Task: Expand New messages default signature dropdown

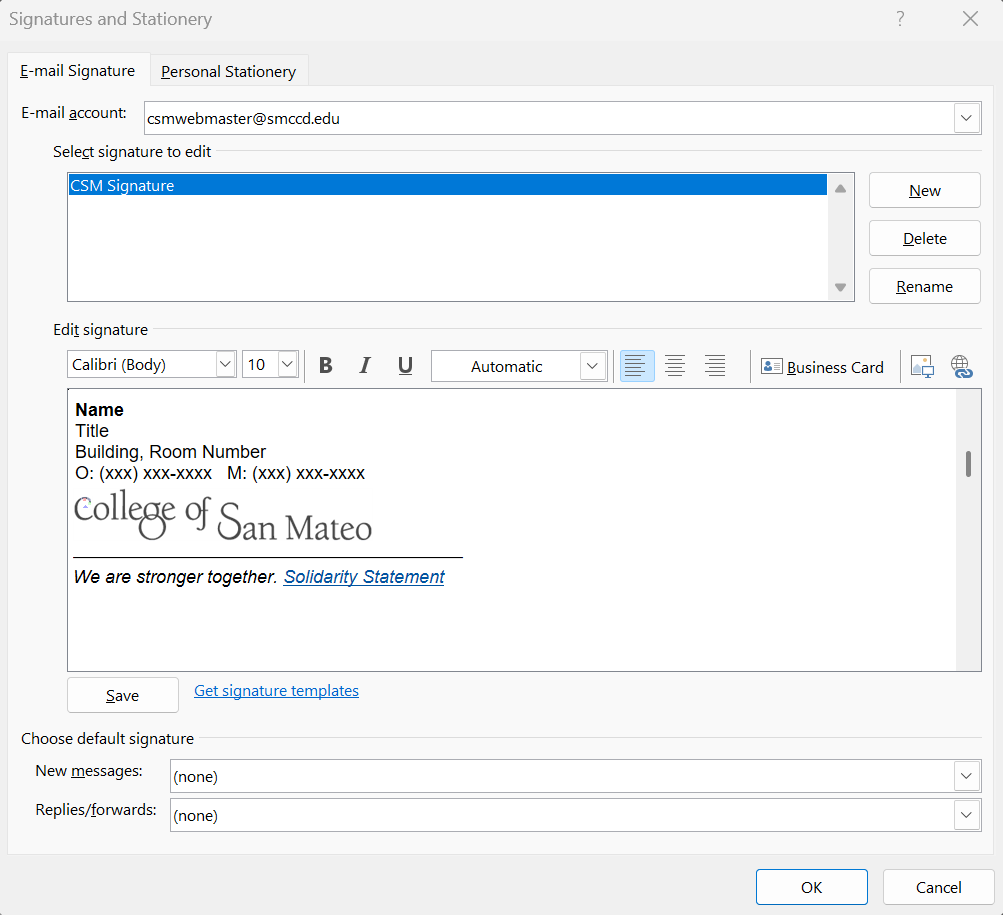Action: pyautogui.click(x=966, y=776)
